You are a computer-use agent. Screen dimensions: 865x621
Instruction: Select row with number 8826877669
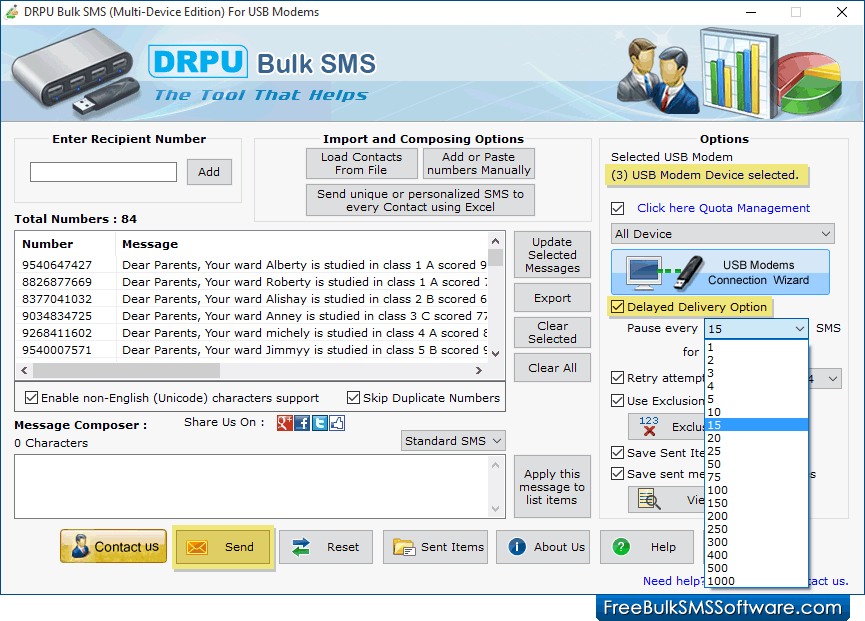pyautogui.click(x=253, y=282)
